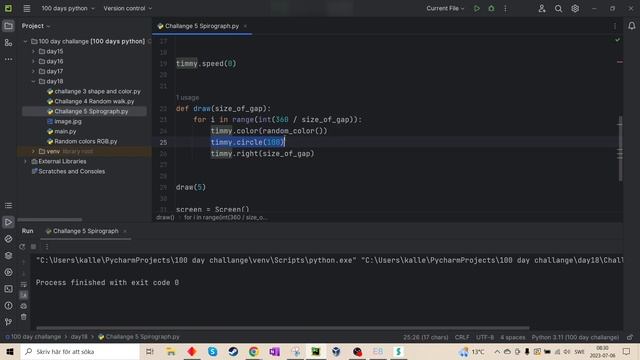Open the Notifications bell
640x360 pixels.
point(631,26)
